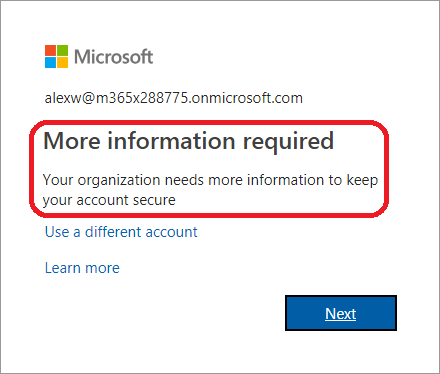Click the Microsoft wordmark text
The image size is (440, 374).
point(113,57)
